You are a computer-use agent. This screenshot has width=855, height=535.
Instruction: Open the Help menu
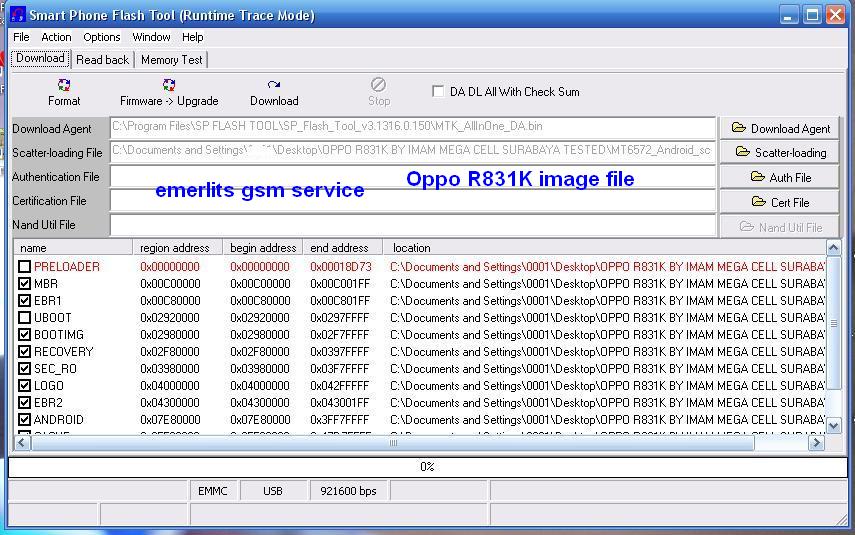pos(192,37)
